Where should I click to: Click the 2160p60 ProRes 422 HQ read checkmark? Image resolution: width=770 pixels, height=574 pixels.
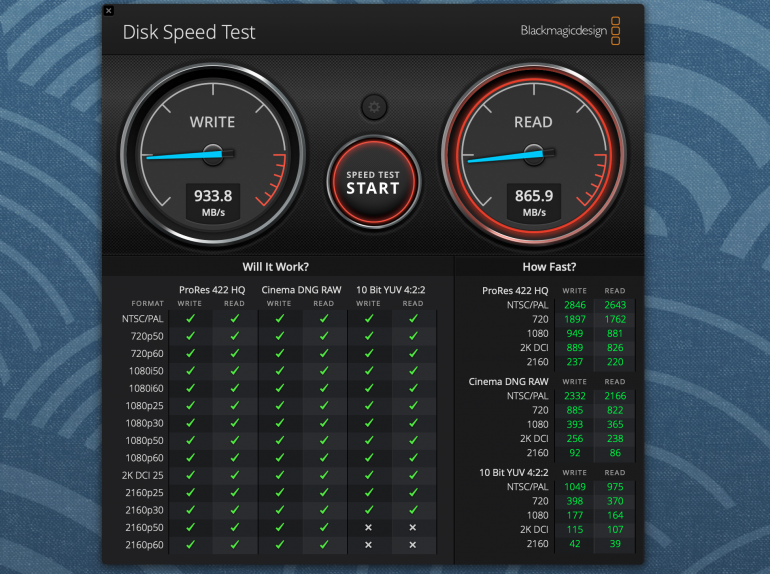tap(234, 545)
